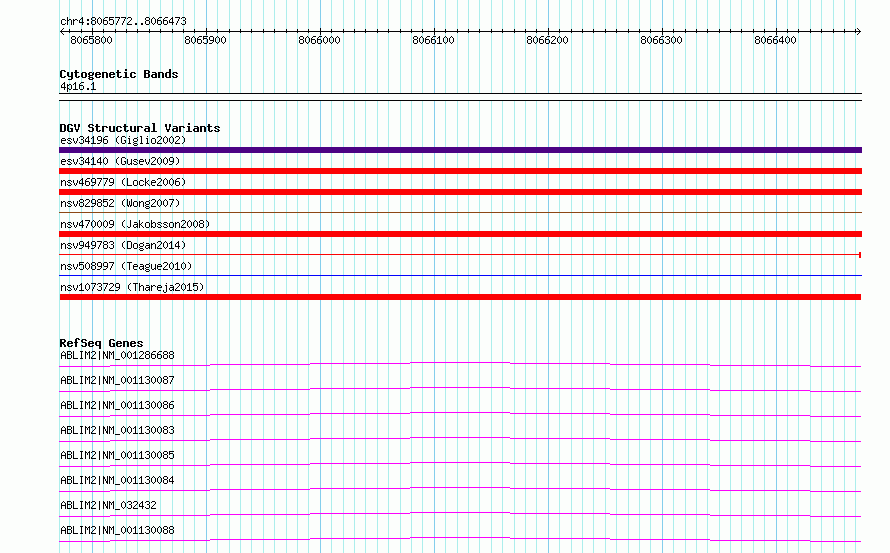Click the red bar under esv34140

(460, 171)
